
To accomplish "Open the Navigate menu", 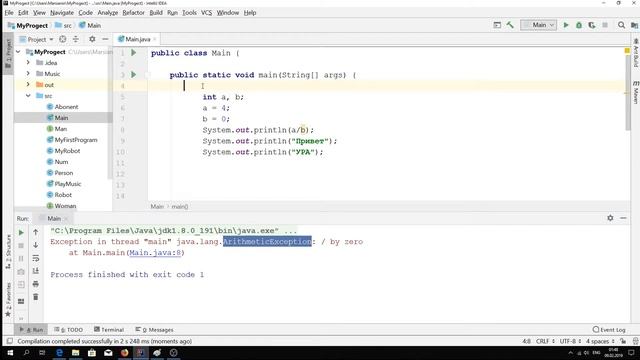I will pyautogui.click(x=62, y=13).
